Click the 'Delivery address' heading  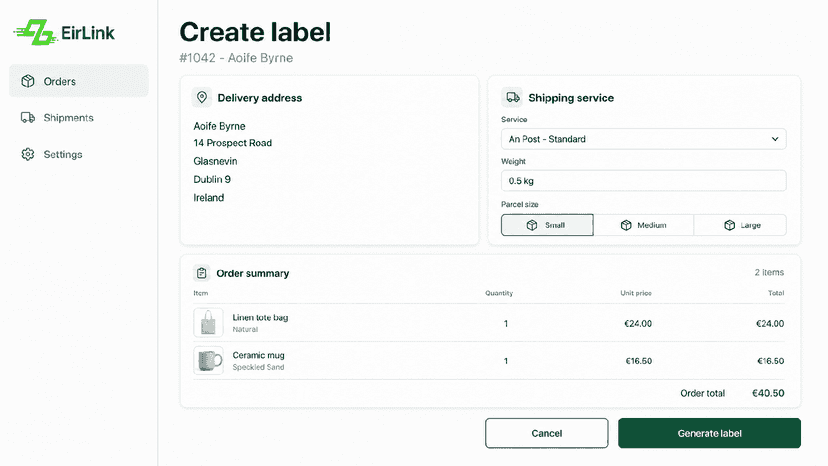click(260, 98)
